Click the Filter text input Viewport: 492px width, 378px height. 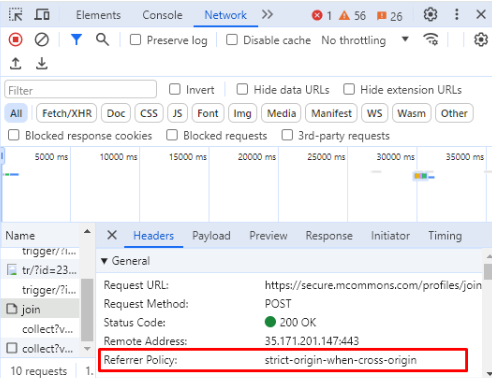pos(81,90)
